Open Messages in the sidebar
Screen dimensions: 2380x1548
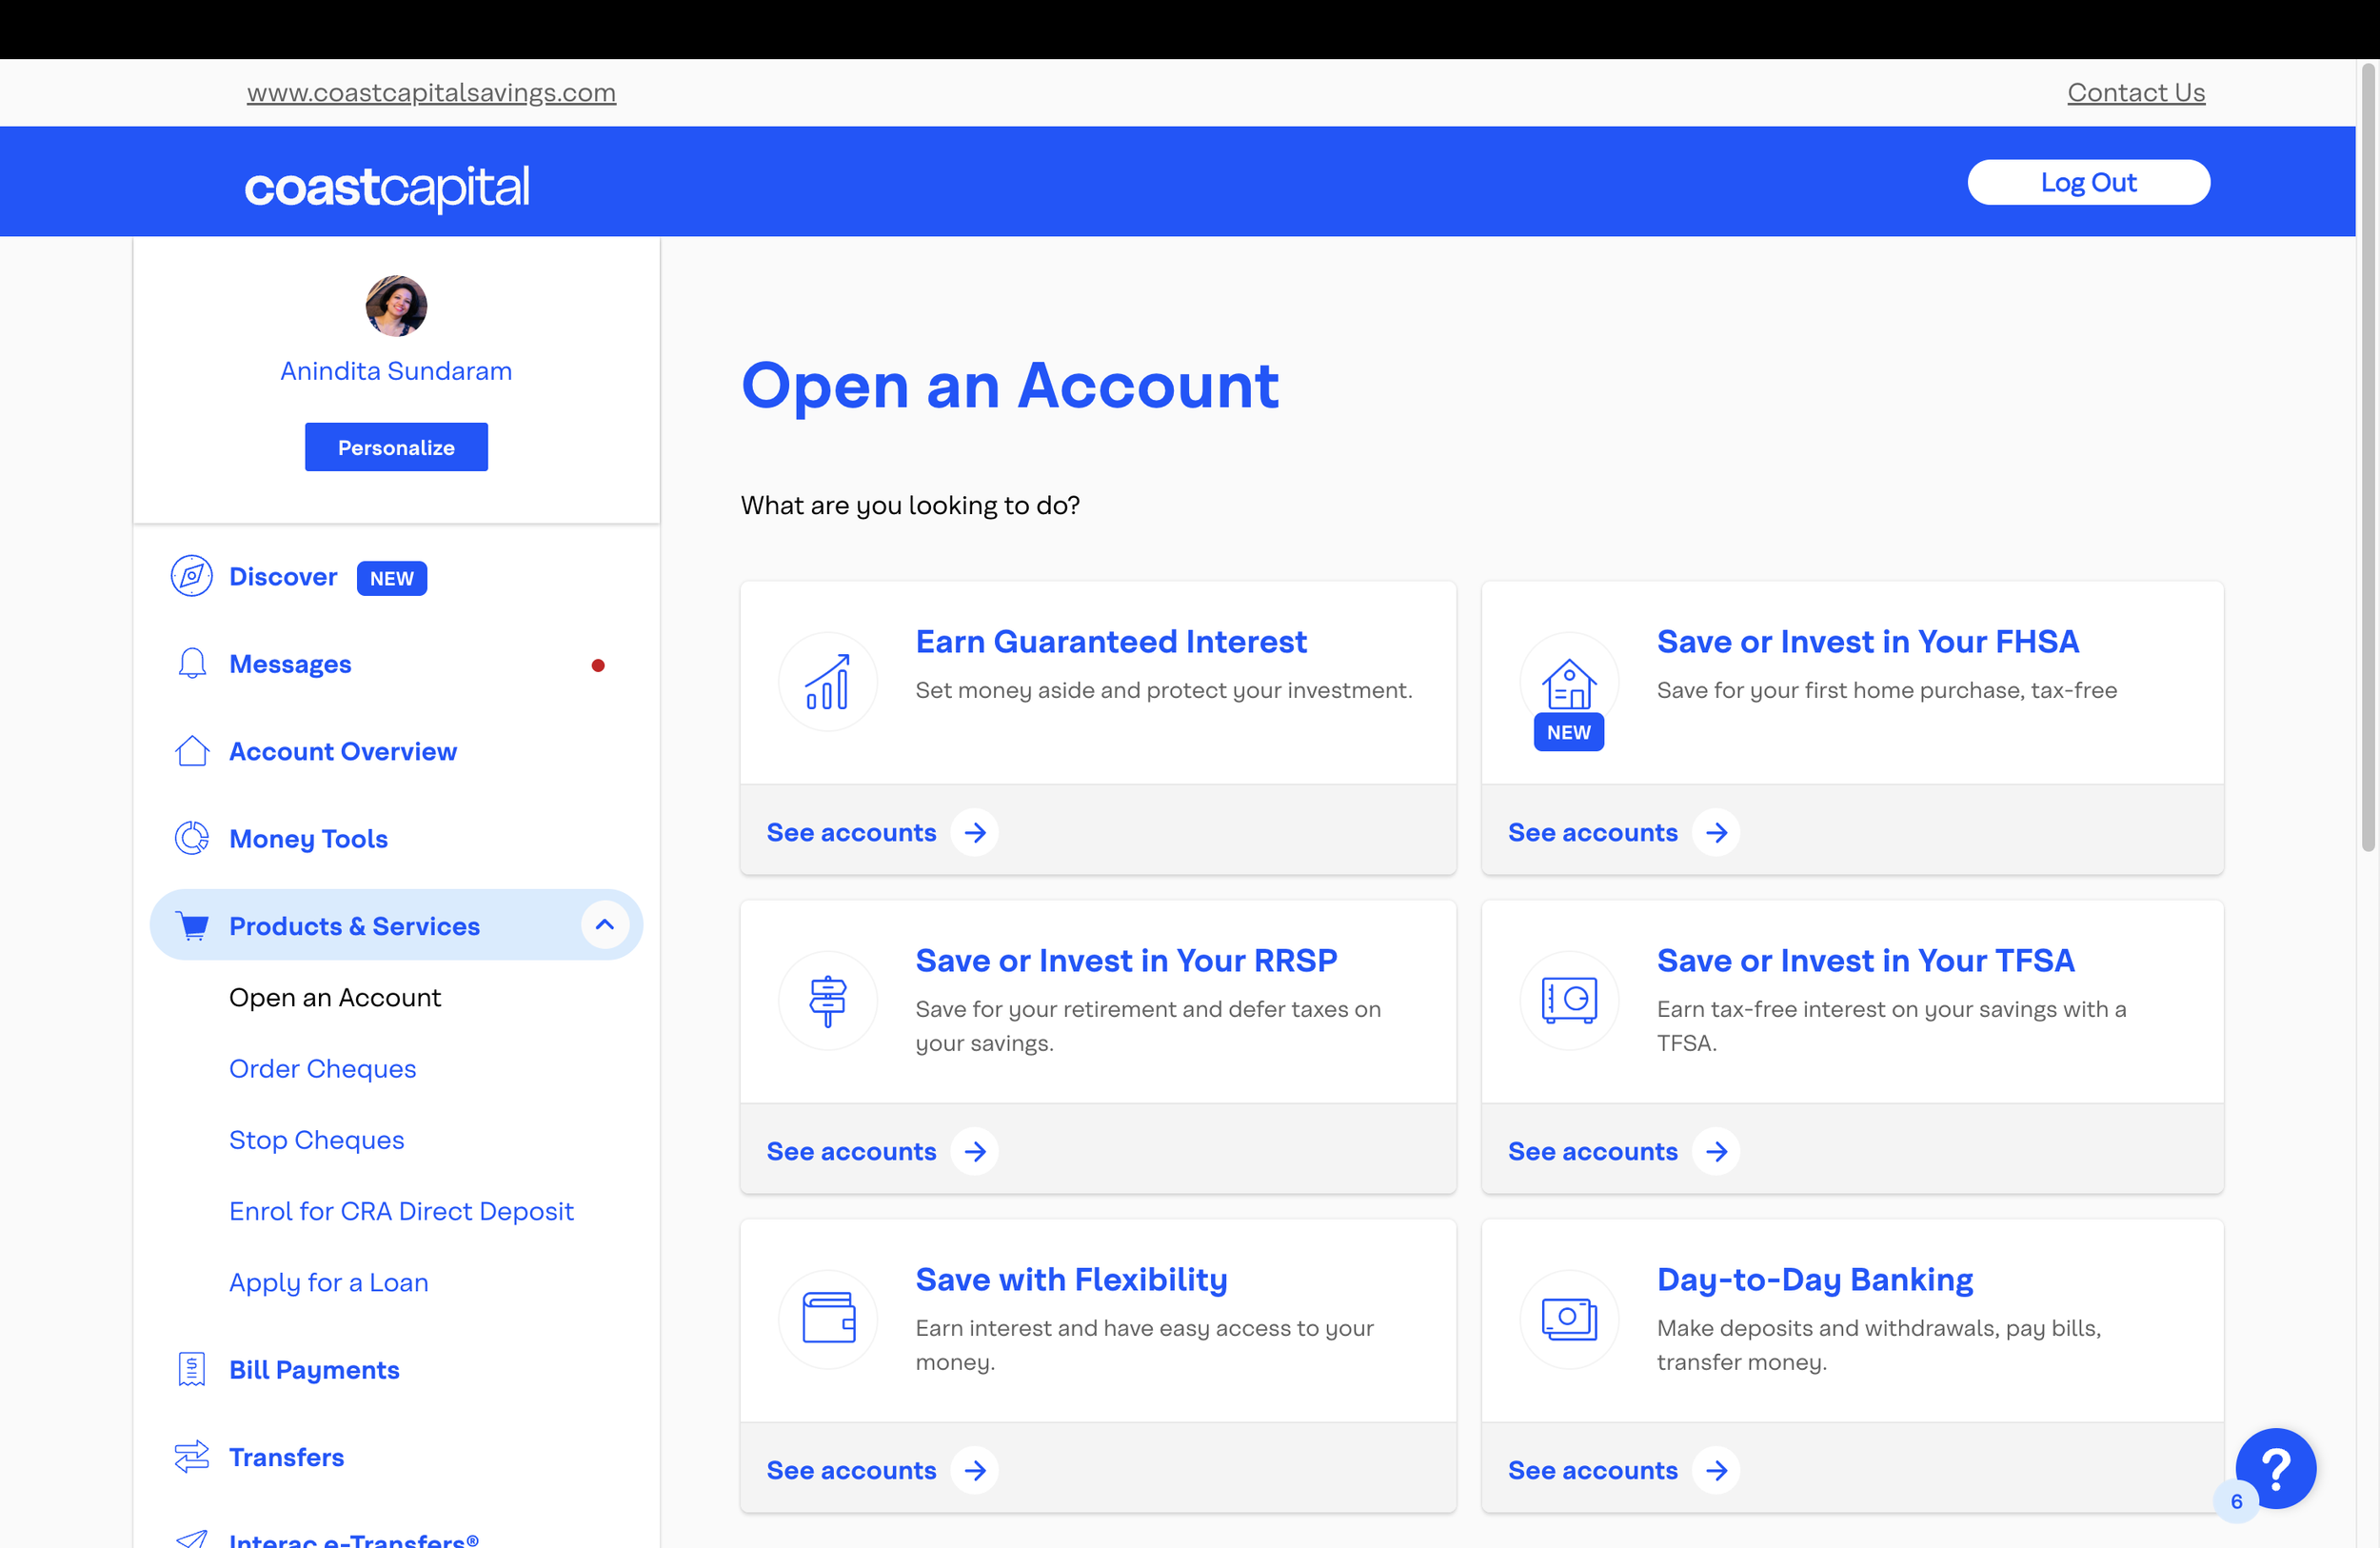click(290, 664)
